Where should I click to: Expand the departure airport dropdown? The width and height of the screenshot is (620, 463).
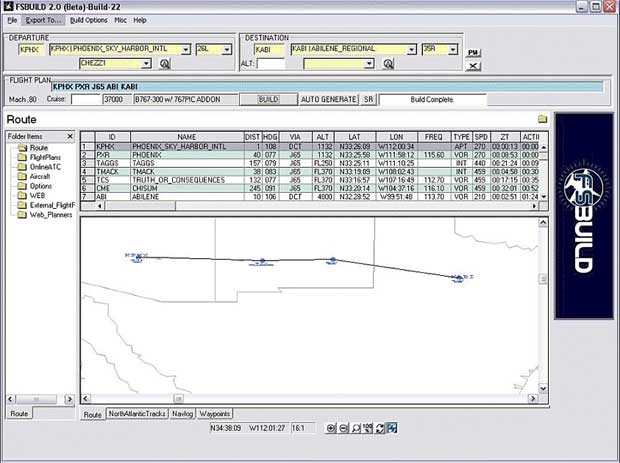pyautogui.click(x=185, y=49)
